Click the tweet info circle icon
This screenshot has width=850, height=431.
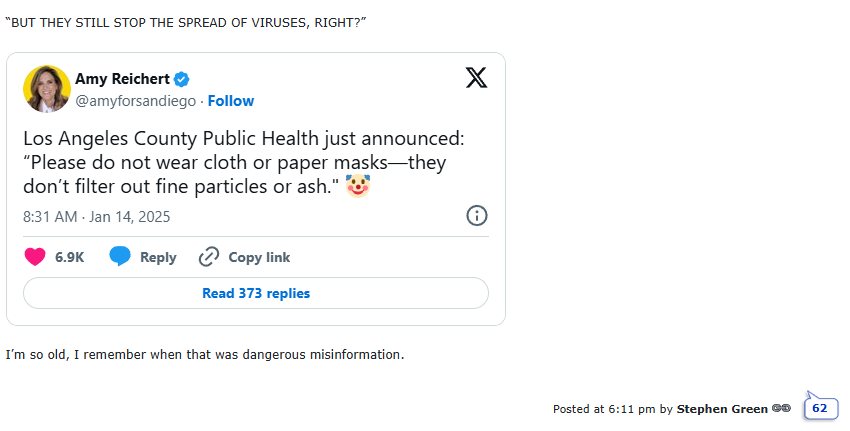(x=477, y=215)
